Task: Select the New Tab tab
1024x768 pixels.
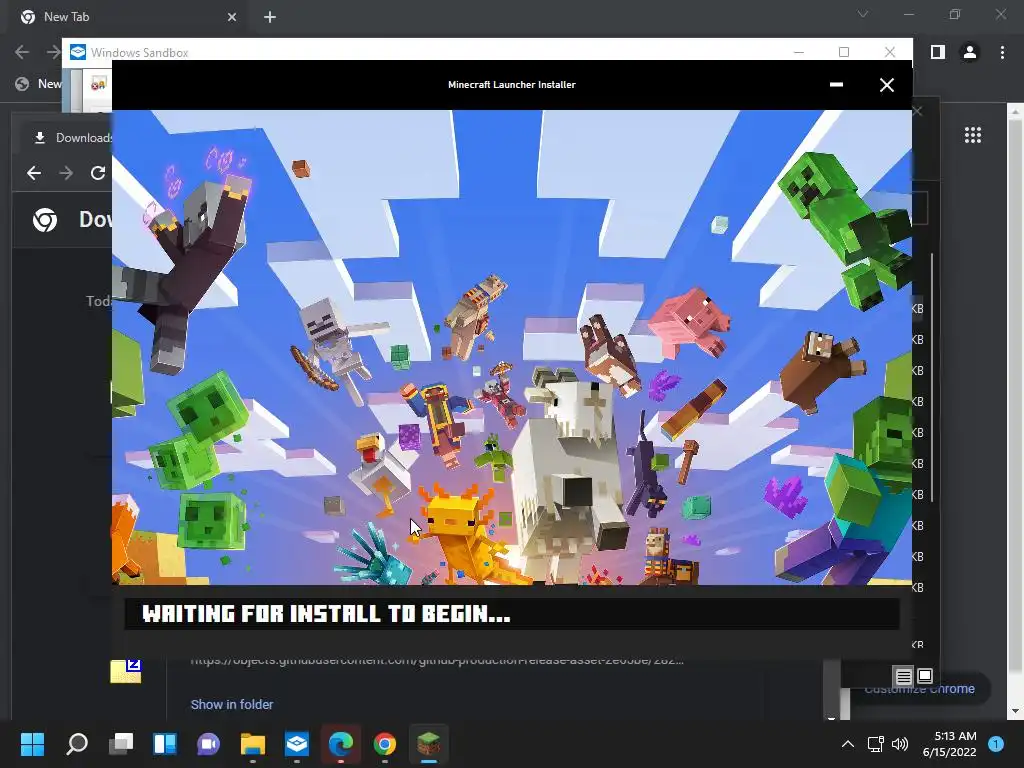Action: click(x=128, y=17)
